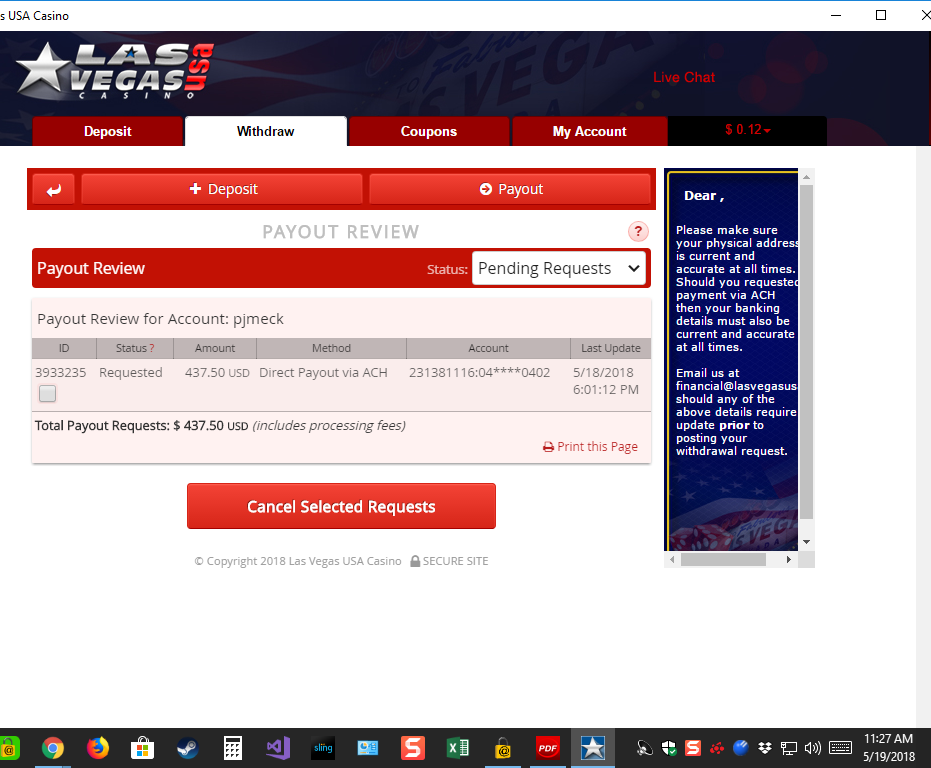The width and height of the screenshot is (931, 768).
Task: Click the Snagit tray icon
Action: 693,748
